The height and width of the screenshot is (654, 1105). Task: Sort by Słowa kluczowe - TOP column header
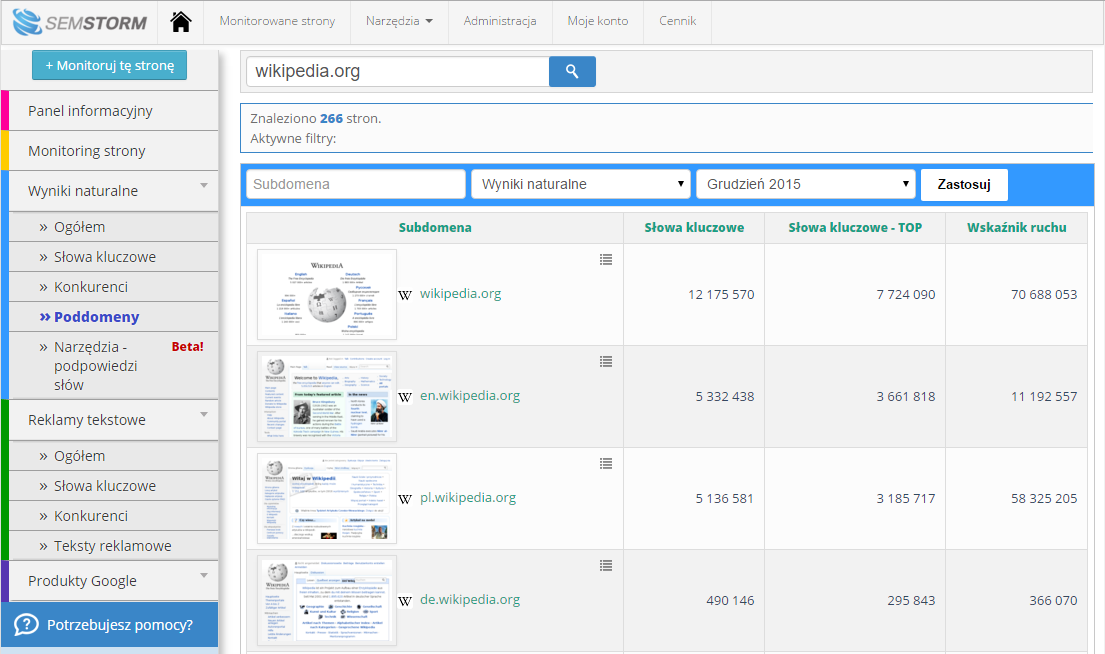(855, 228)
